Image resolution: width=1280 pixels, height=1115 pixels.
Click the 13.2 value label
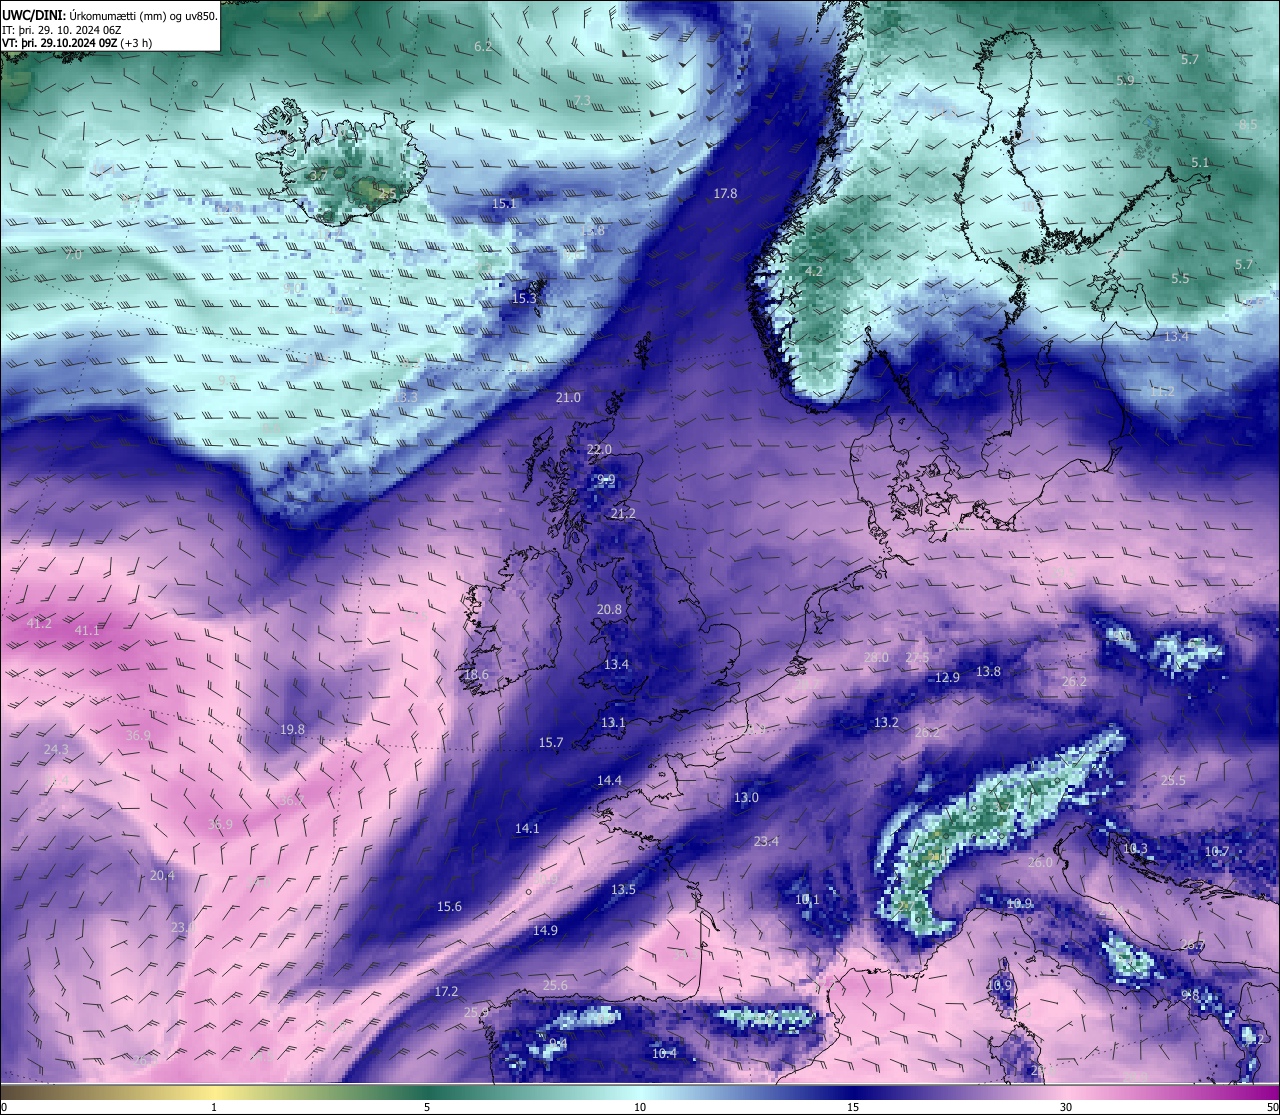click(886, 722)
